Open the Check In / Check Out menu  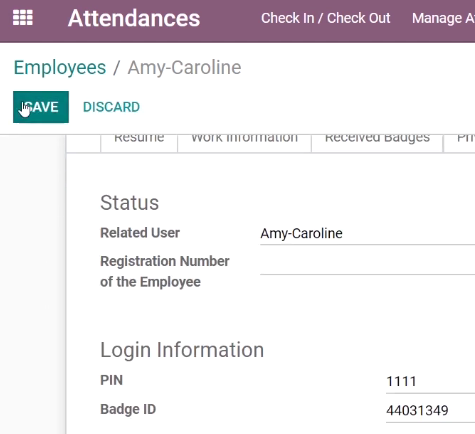click(x=325, y=18)
